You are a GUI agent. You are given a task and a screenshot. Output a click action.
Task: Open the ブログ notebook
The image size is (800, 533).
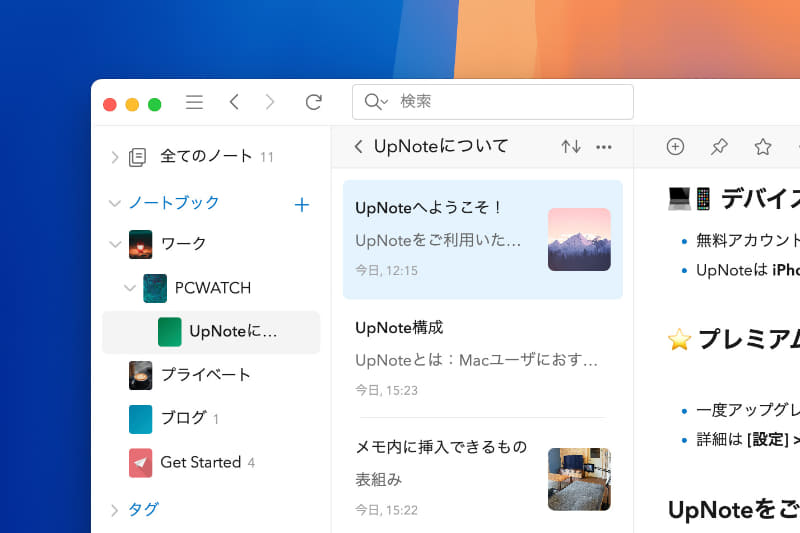184,418
